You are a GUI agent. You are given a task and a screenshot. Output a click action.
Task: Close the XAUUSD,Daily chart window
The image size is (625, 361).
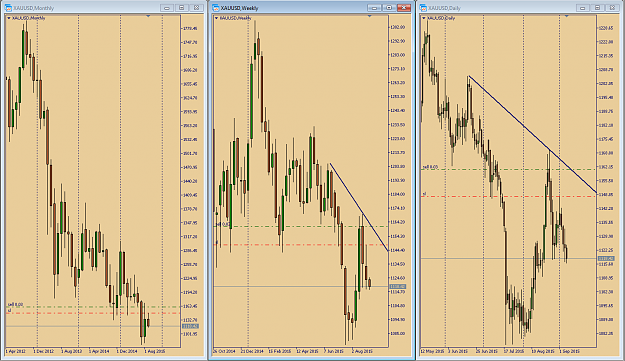tap(612, 8)
